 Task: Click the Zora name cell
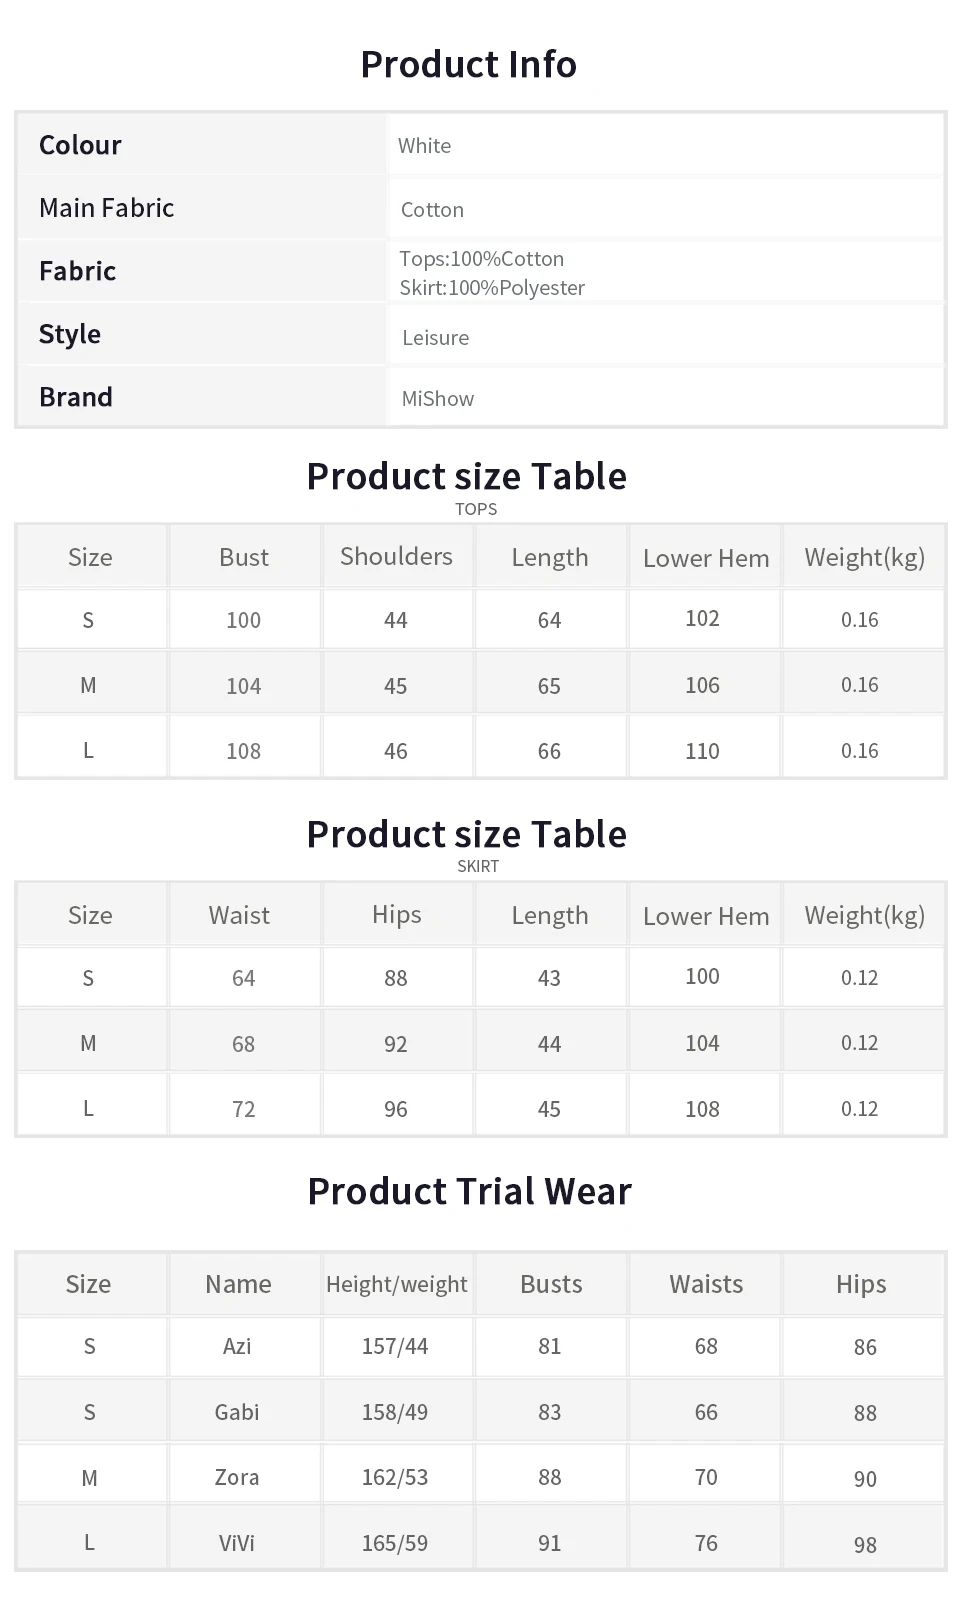(x=237, y=1478)
